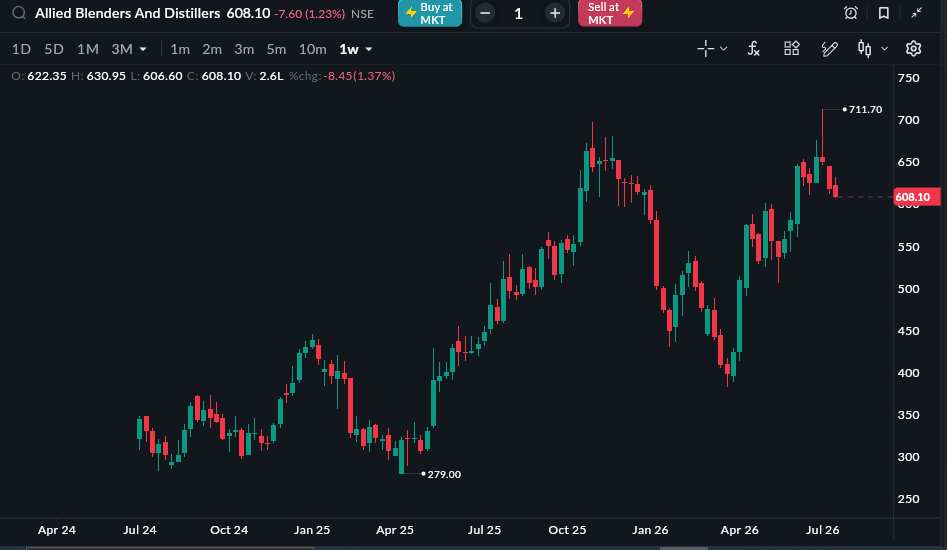Click the Allied Blenders And Distillers name

(x=127, y=13)
